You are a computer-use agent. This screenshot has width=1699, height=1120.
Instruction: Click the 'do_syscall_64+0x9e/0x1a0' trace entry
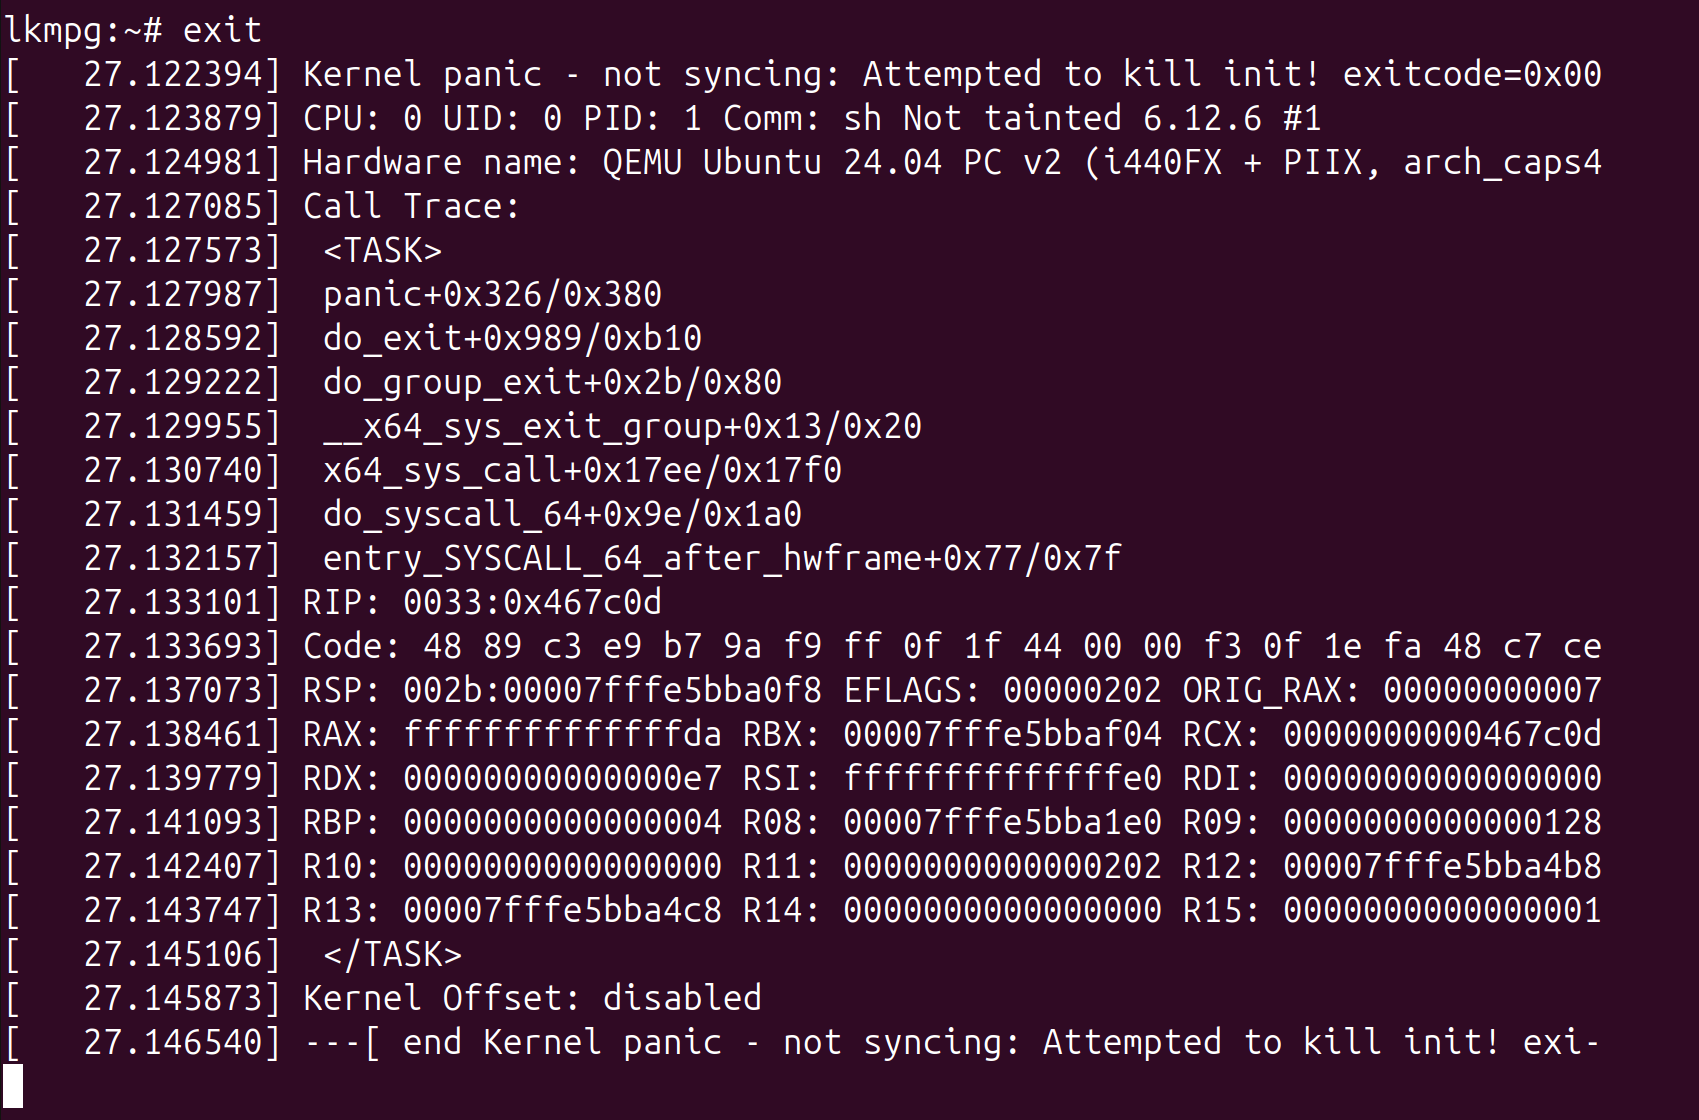click(562, 515)
